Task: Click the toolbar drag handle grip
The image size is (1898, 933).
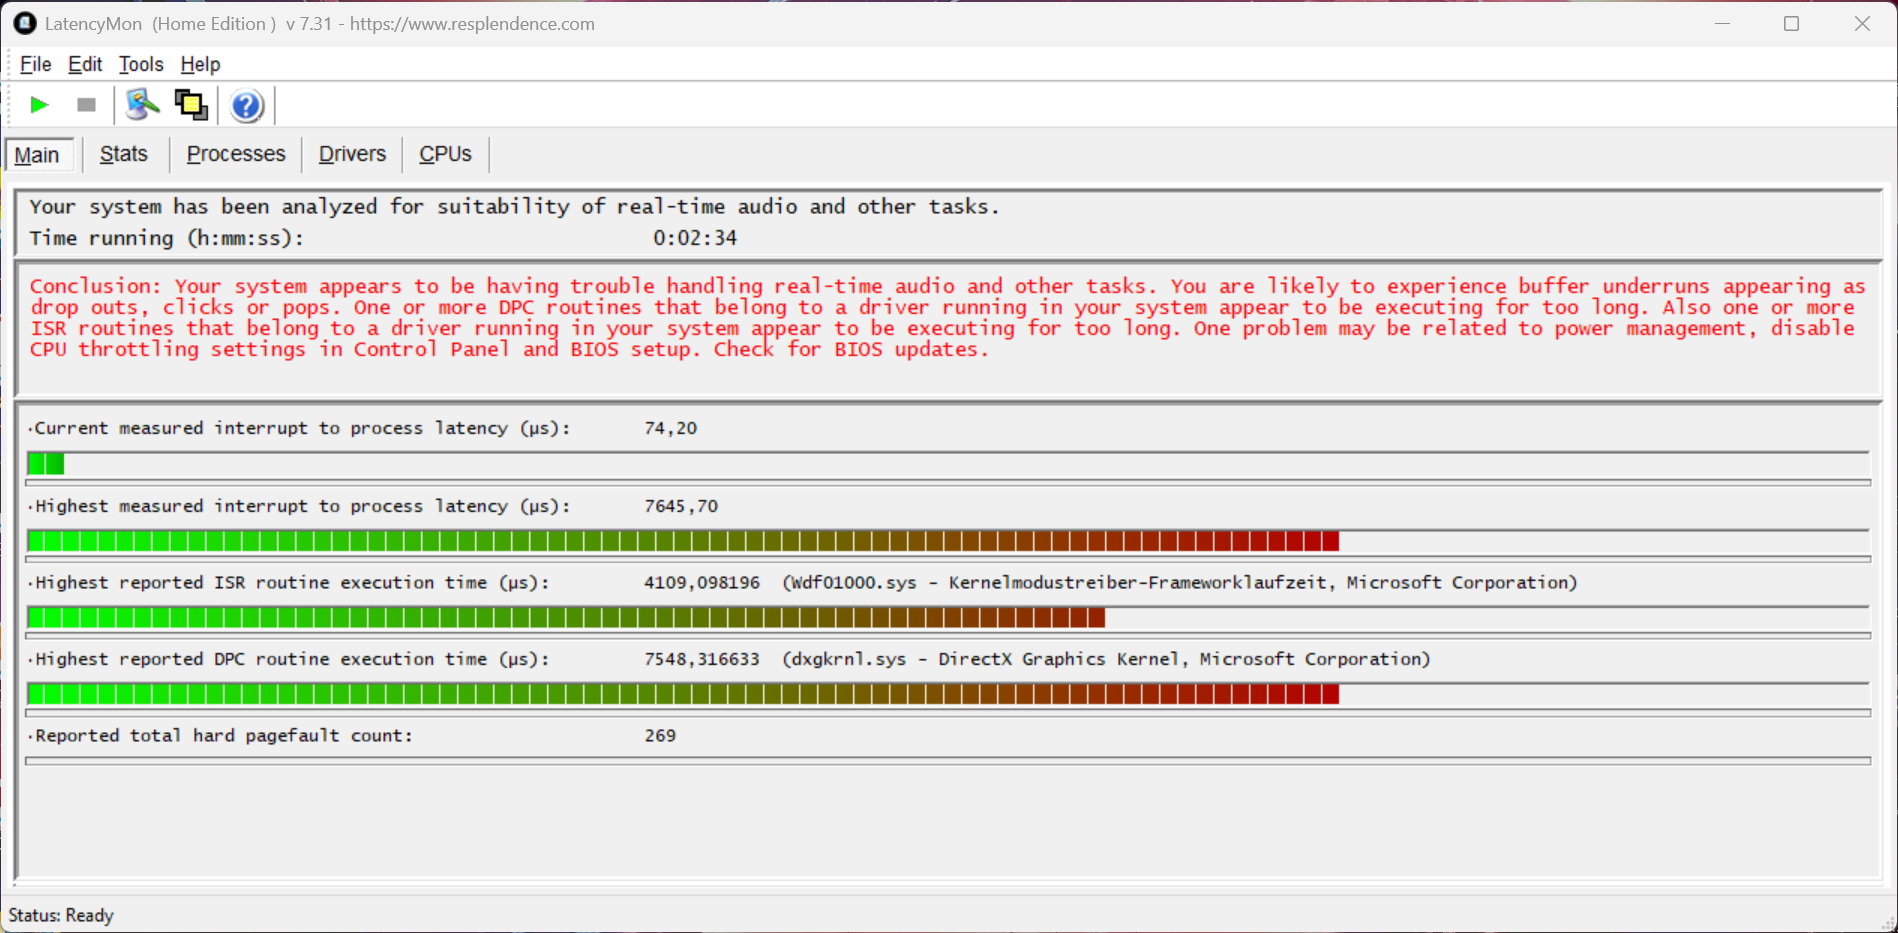Action: point(11,105)
